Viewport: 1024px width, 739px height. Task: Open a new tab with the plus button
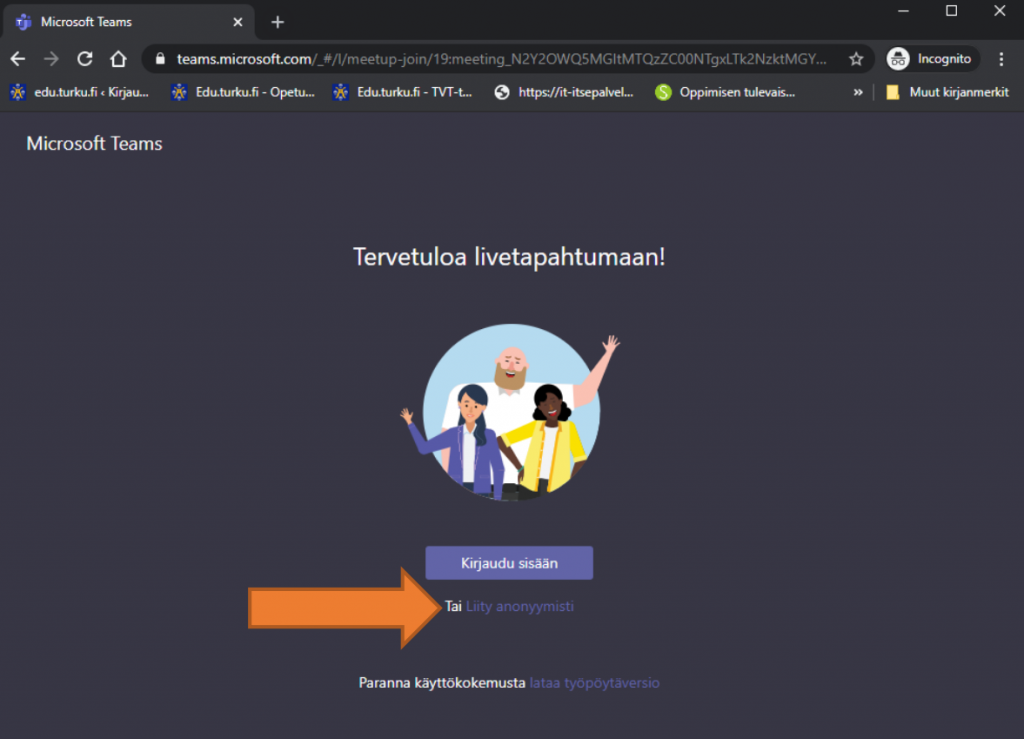(x=278, y=22)
